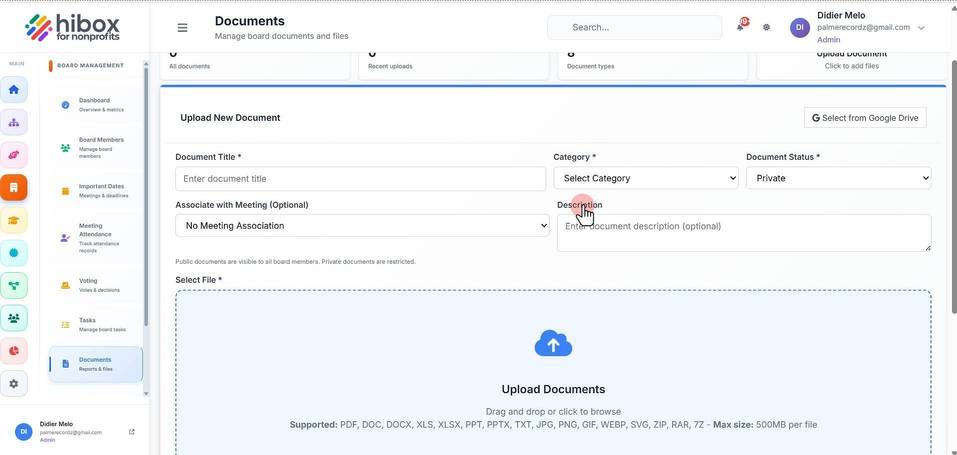Open Board Members menu item
The height and width of the screenshot is (455, 957).
point(95,148)
